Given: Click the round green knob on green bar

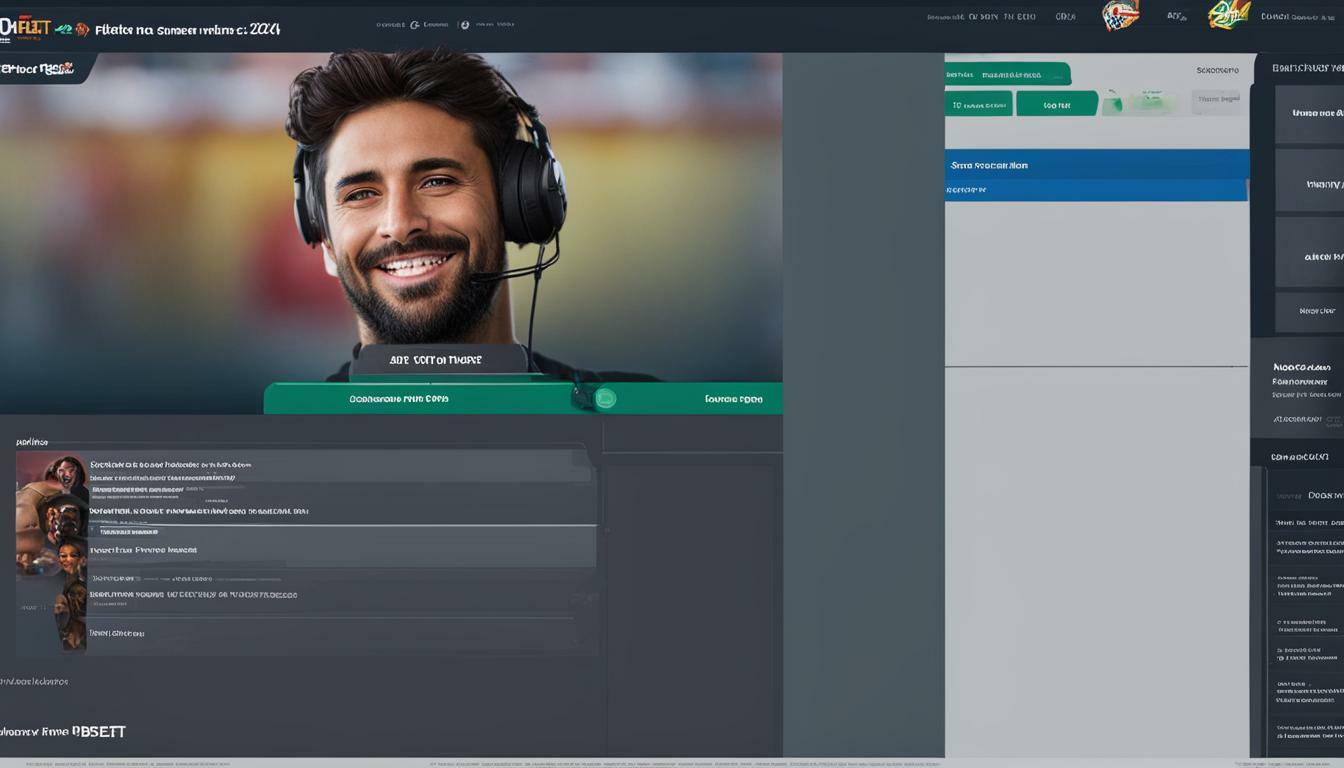Looking at the screenshot, I should [x=605, y=399].
